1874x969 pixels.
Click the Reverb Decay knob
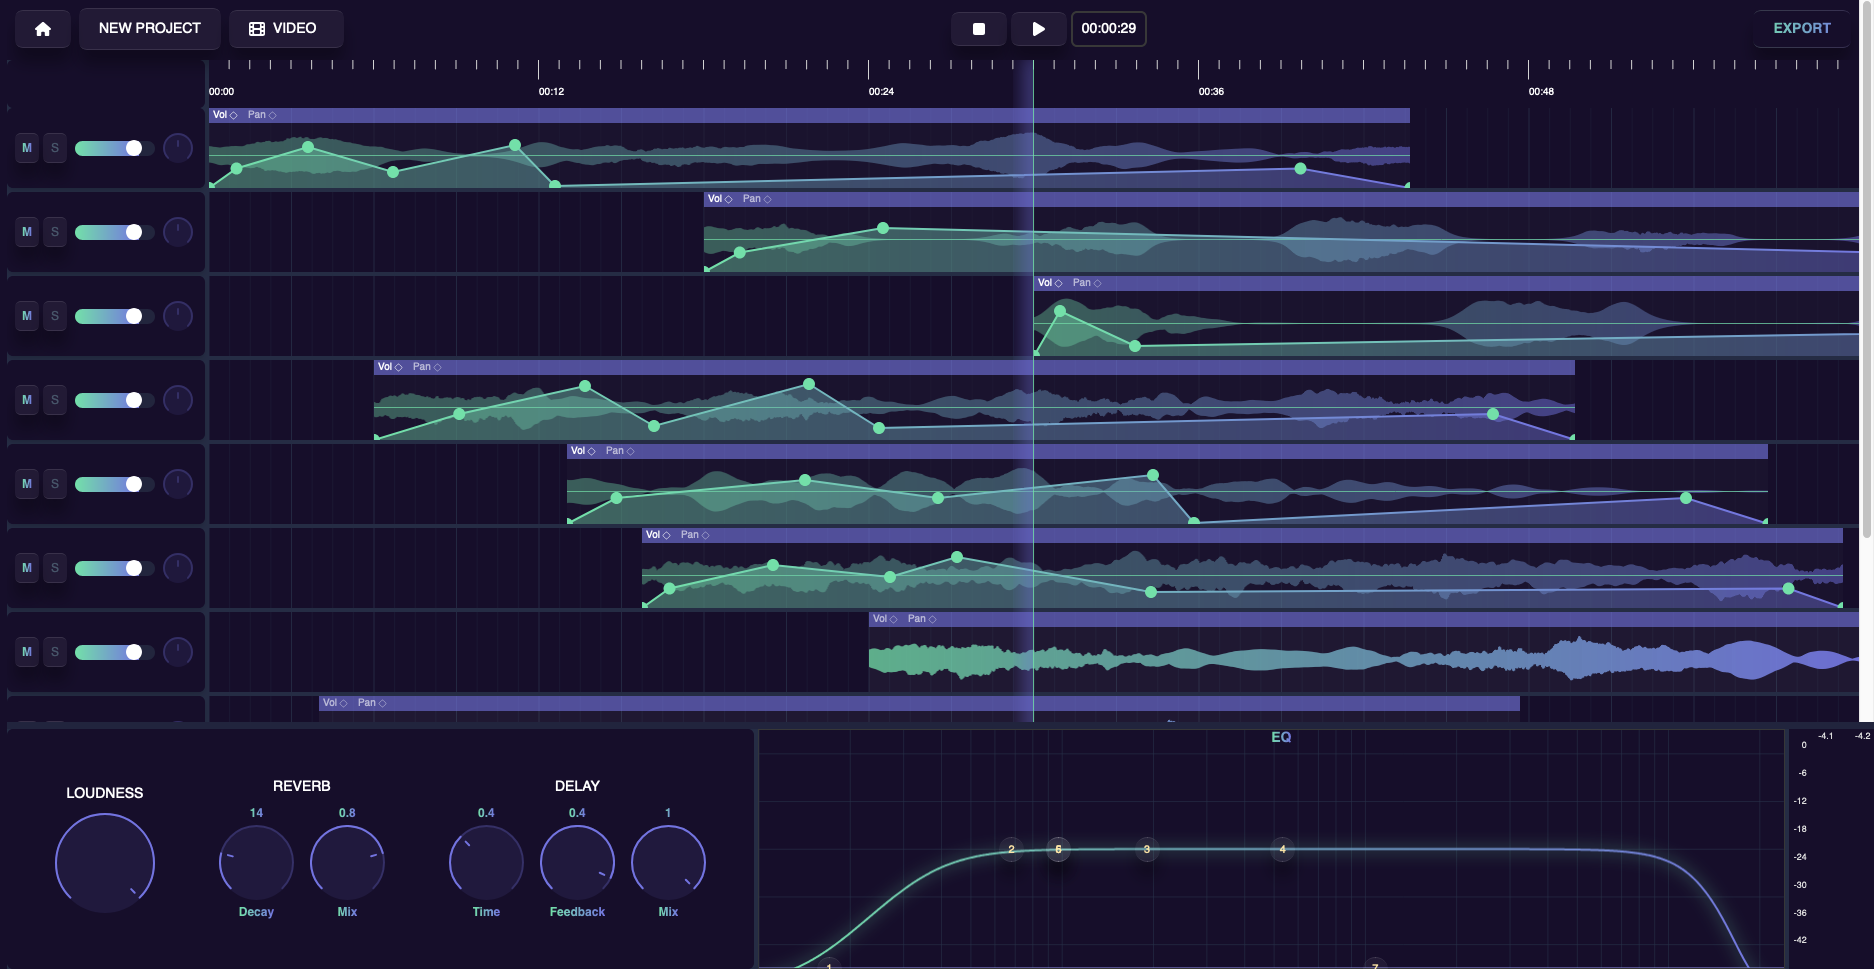256,862
